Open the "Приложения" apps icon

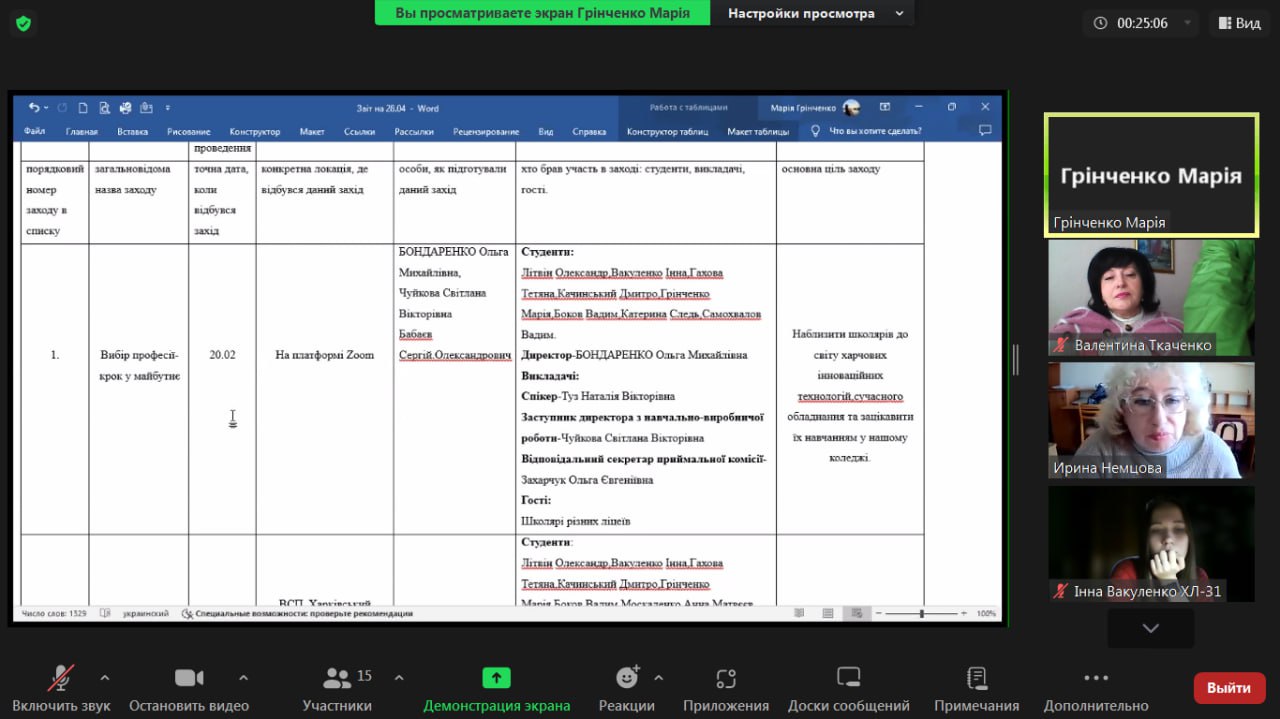[x=726, y=688]
